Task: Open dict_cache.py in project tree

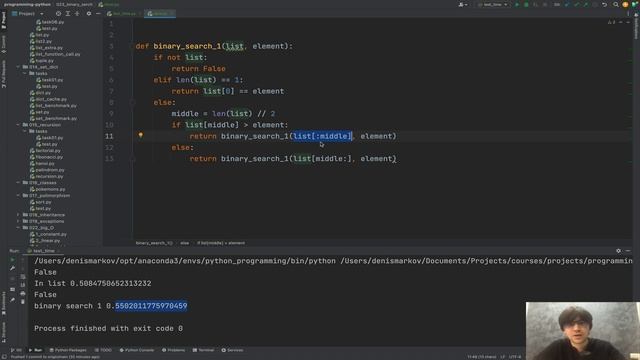Action: (48, 99)
